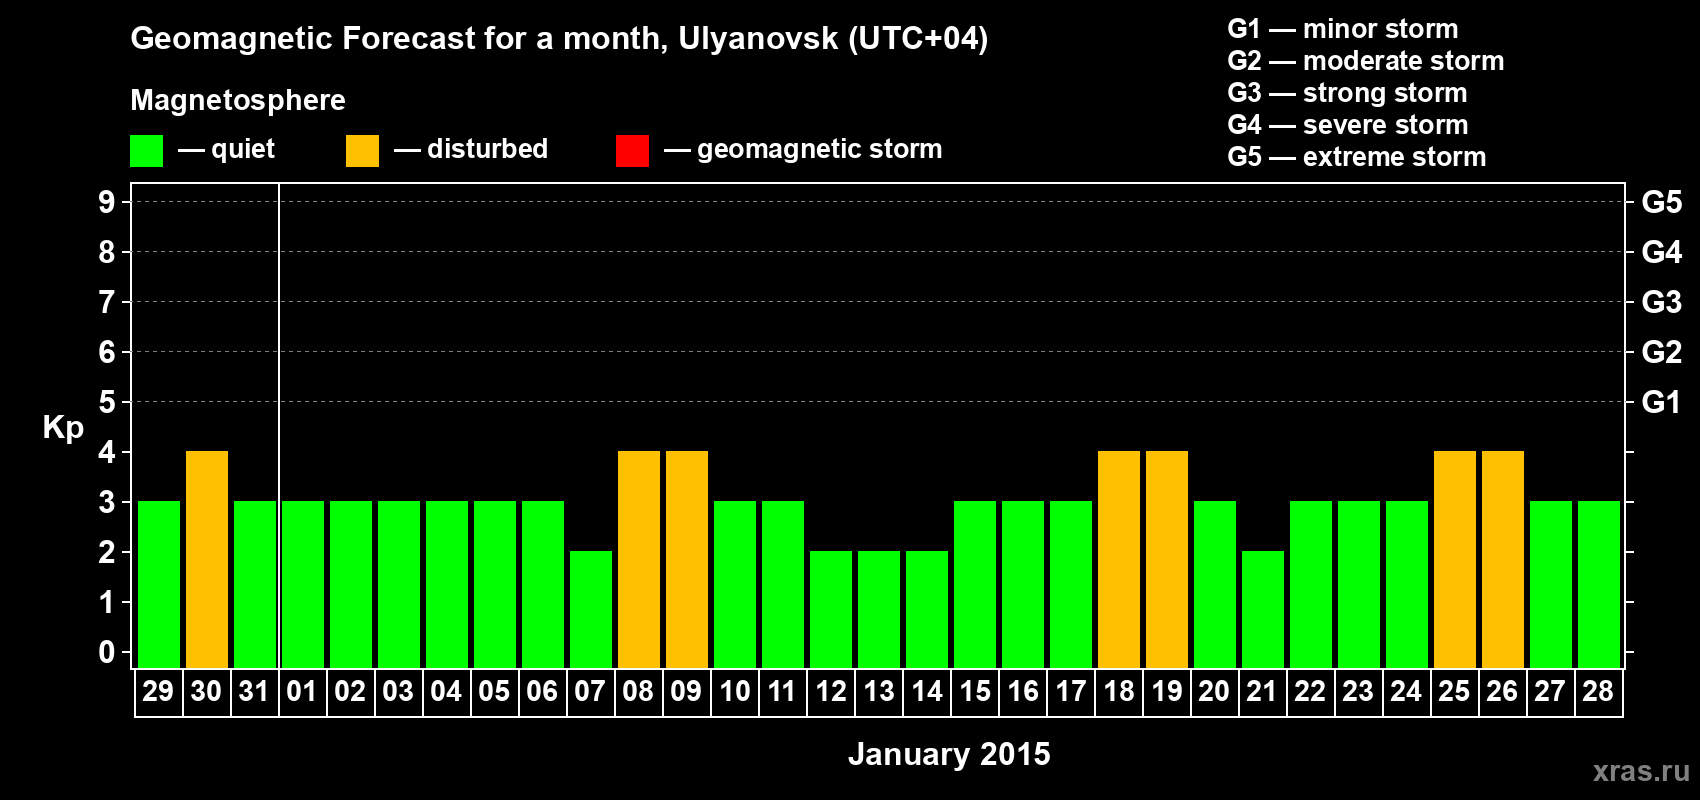Click the green bar for day 29
This screenshot has height=800, width=1700.
[159, 584]
